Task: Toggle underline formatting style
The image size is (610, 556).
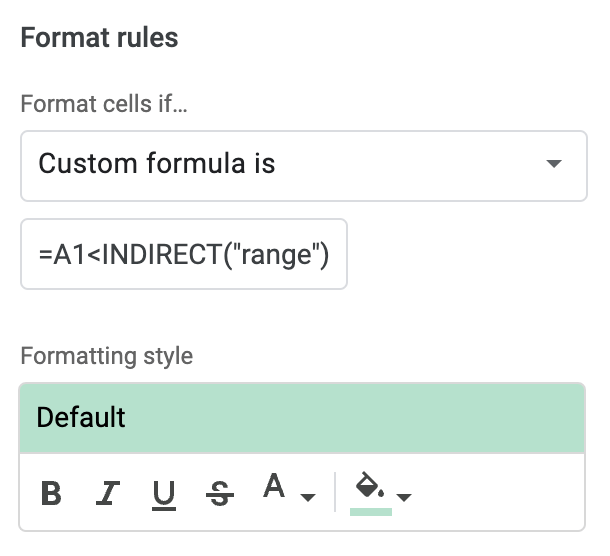Action: point(164,494)
